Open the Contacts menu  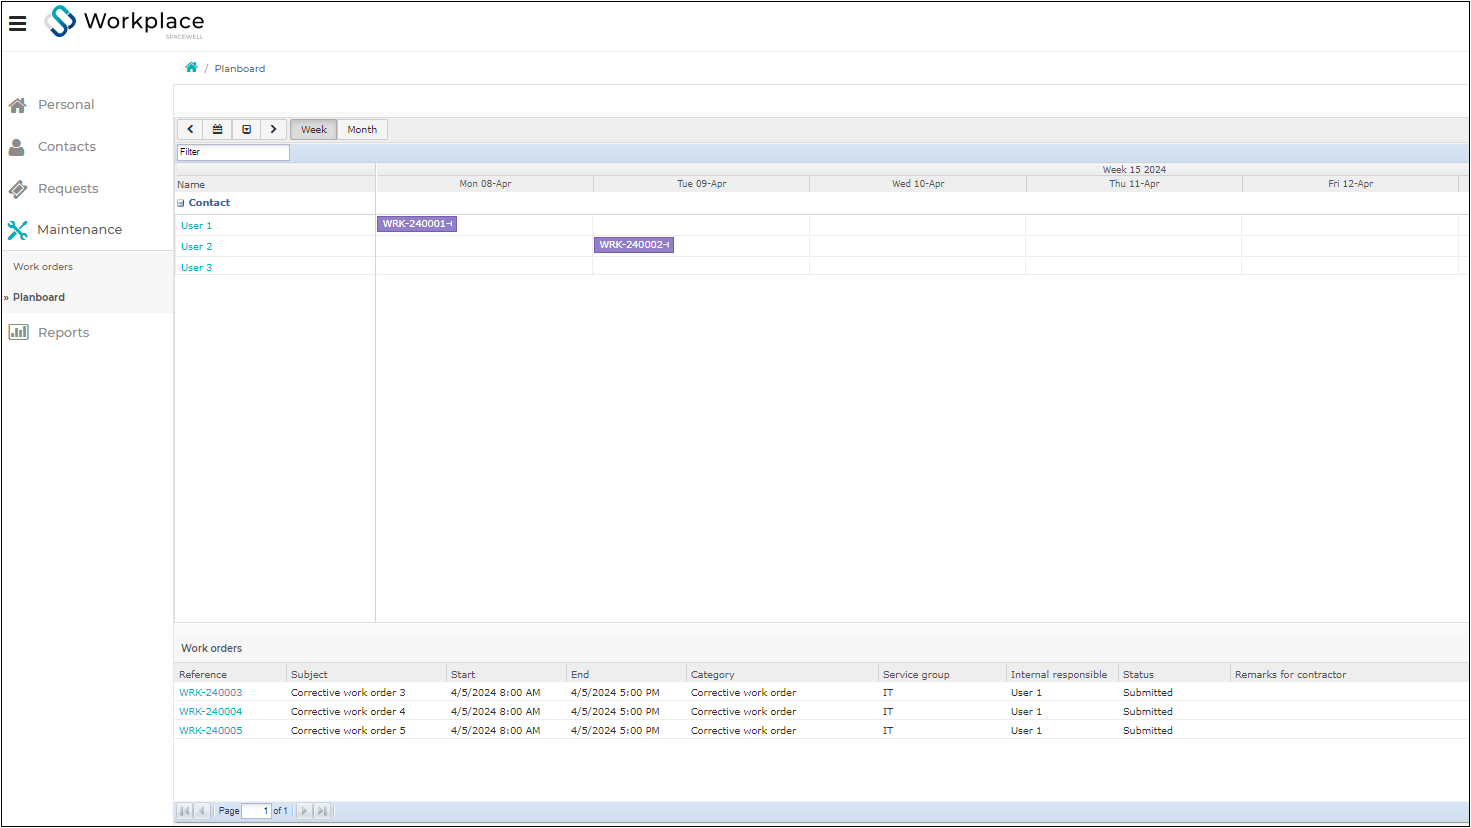(x=67, y=147)
